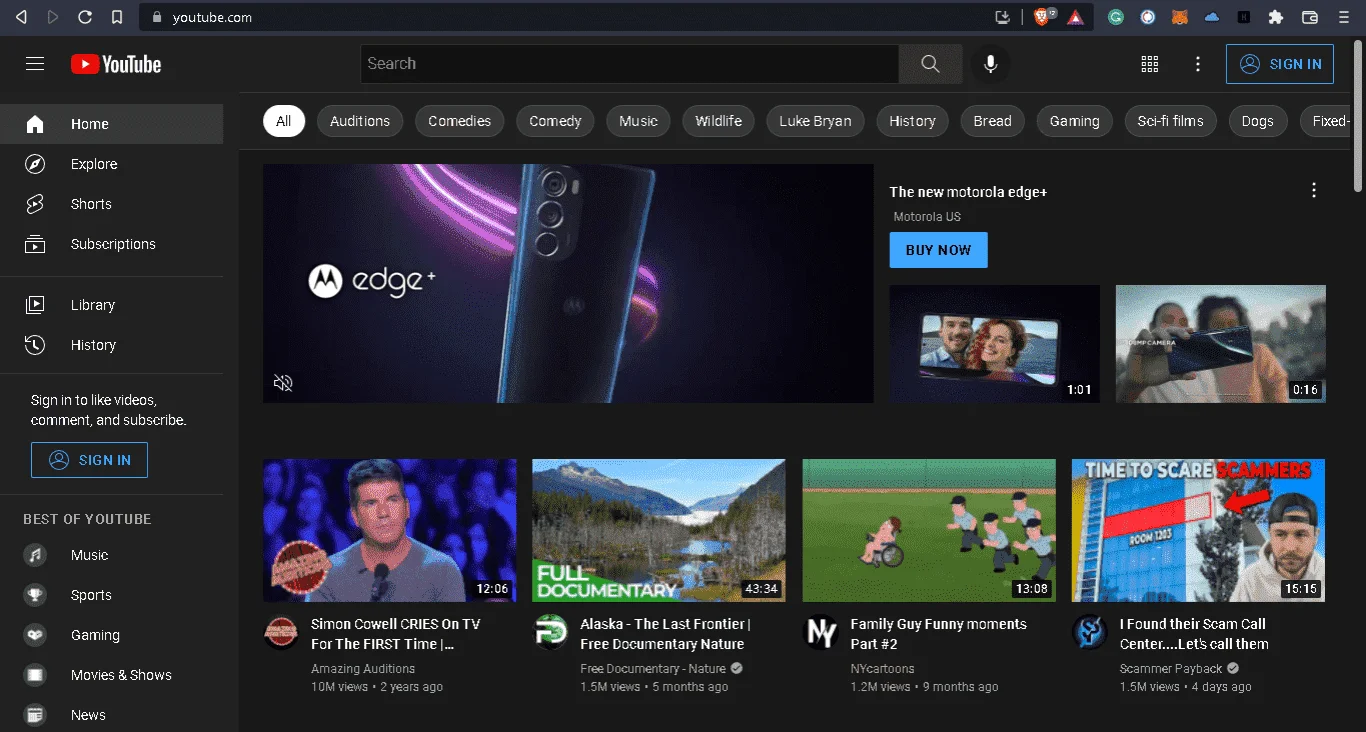This screenshot has height=732, width=1366.
Task: Open the YouTube settings three-dot menu
Action: pos(1198,64)
